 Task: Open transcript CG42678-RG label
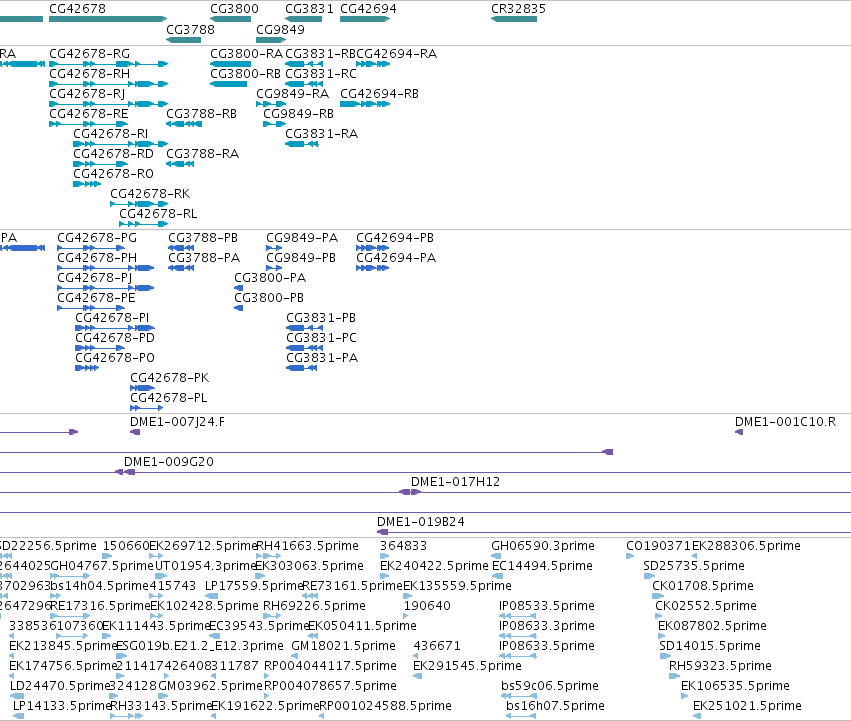[90, 54]
